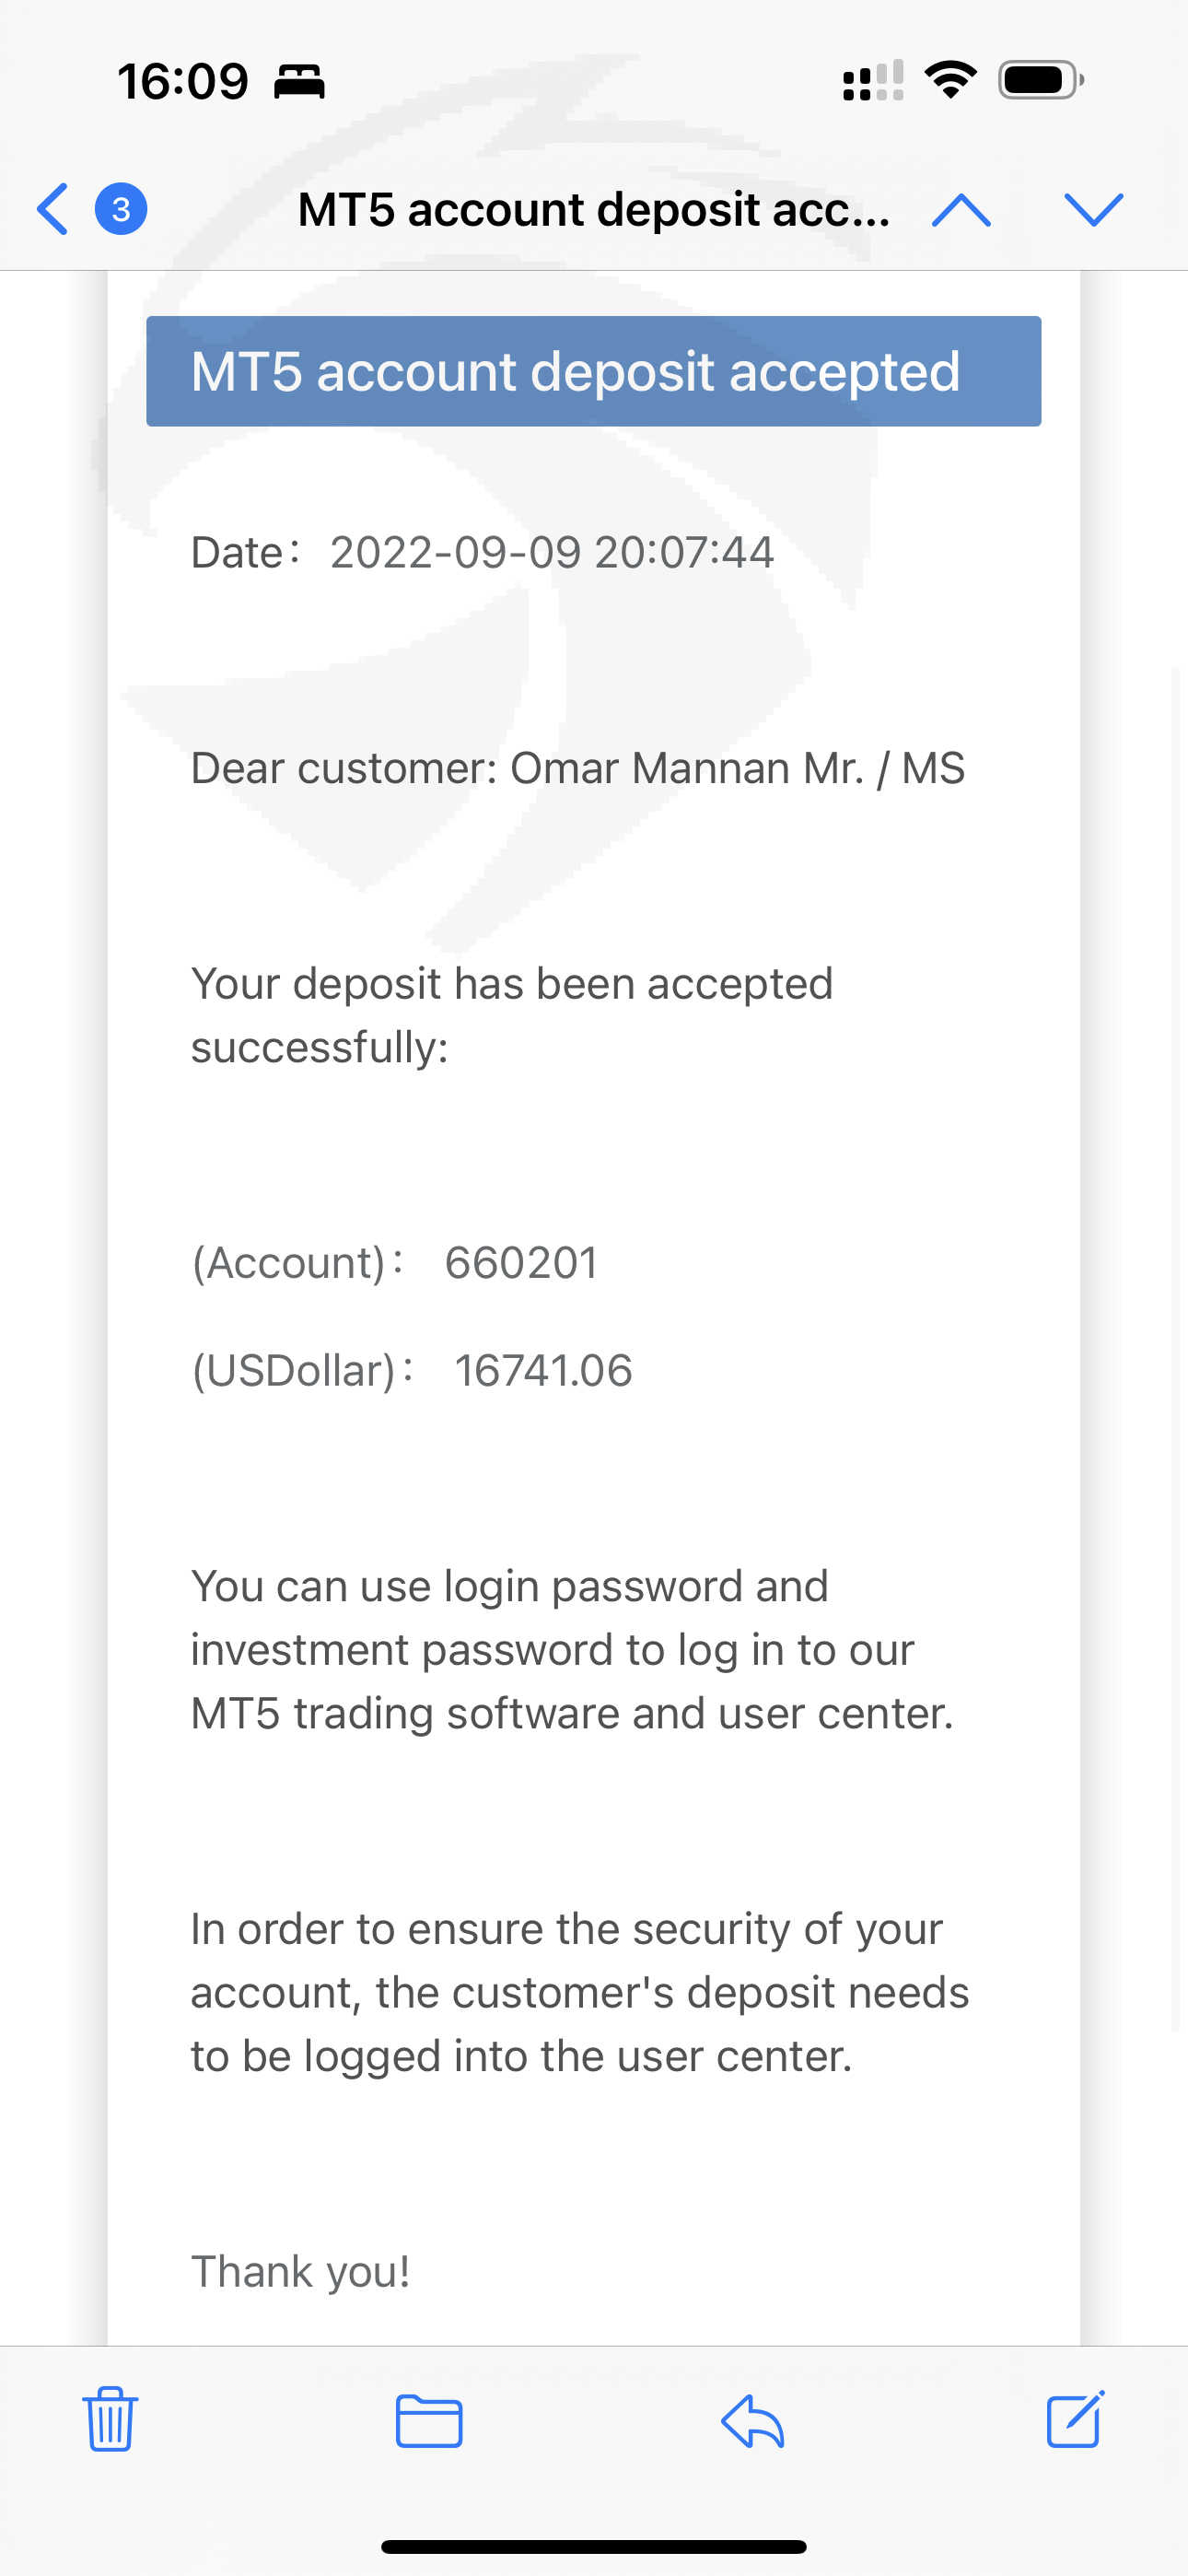Tap the status bar clock showing 16:09
Image resolution: width=1188 pixels, height=2576 pixels.
tap(182, 81)
